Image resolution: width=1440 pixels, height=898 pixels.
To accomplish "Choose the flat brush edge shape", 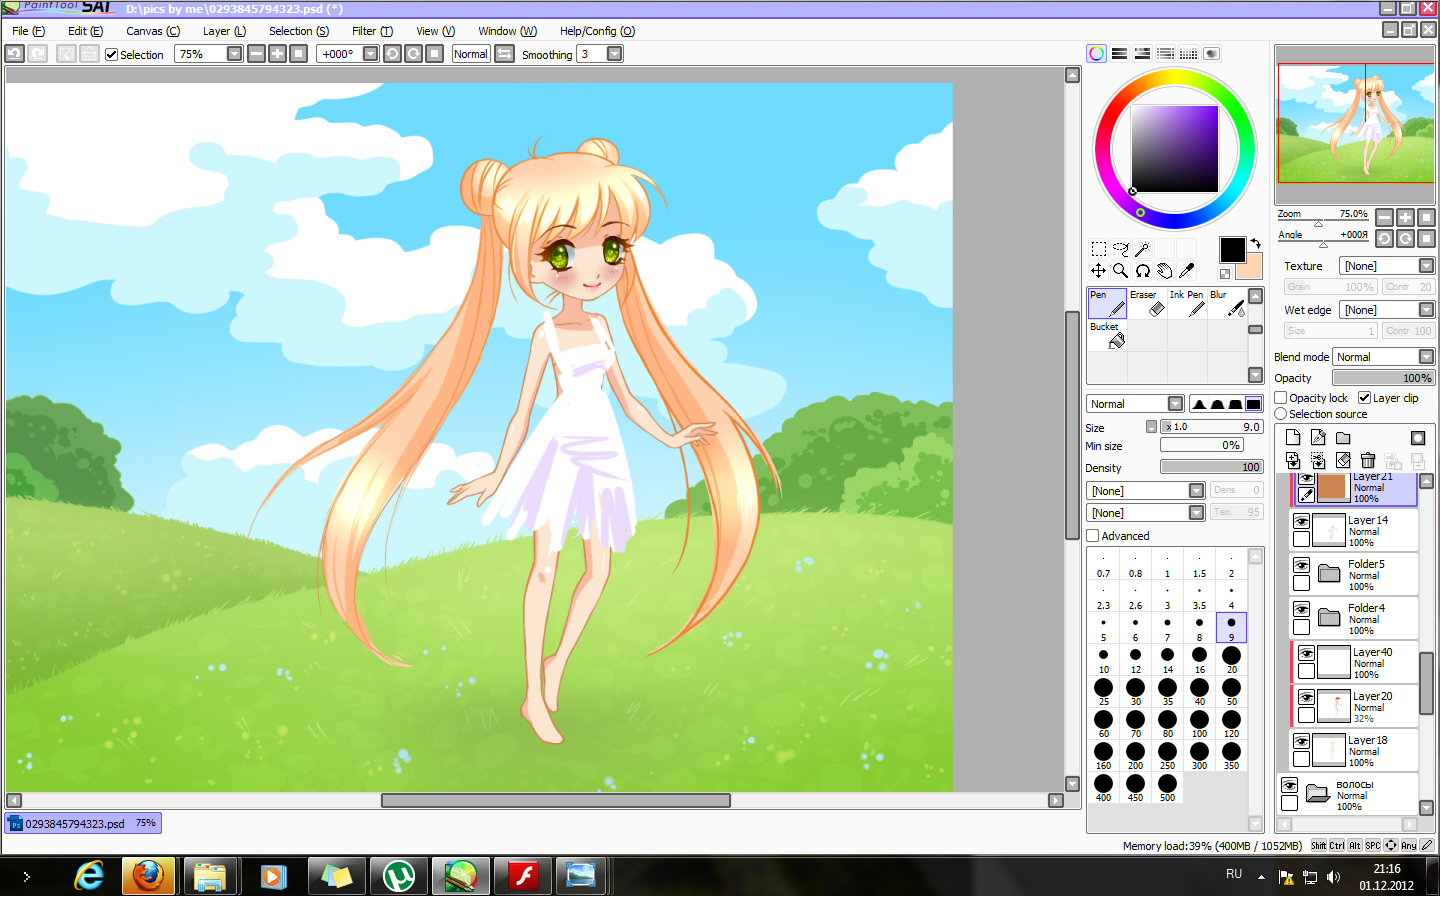I will 1253,404.
